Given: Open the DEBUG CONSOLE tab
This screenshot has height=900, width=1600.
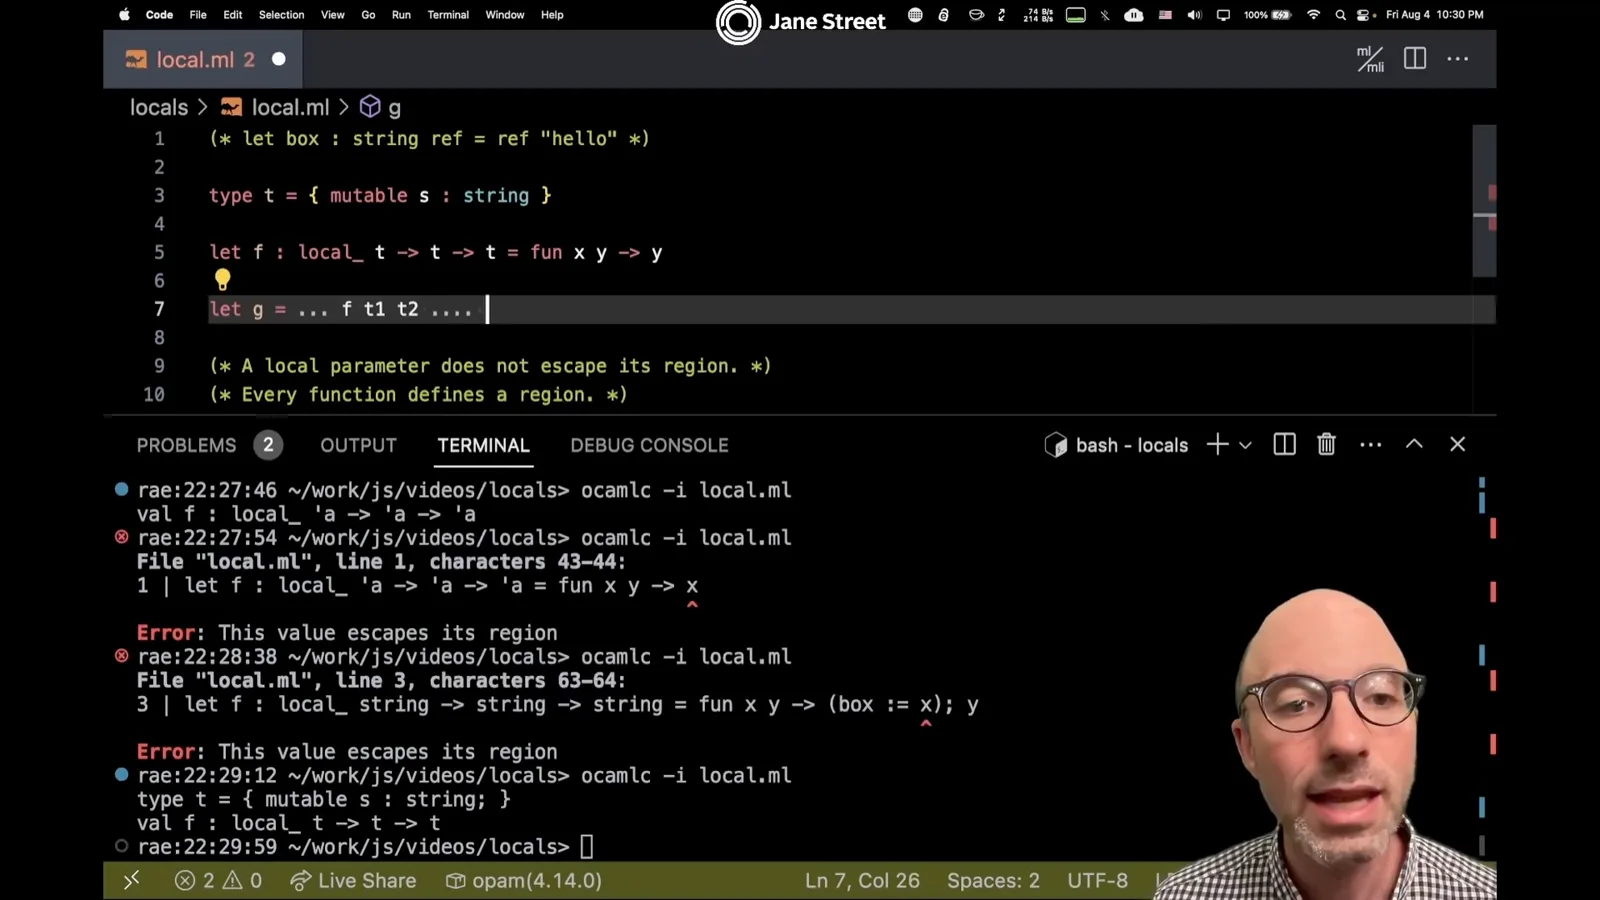Looking at the screenshot, I should coord(649,445).
